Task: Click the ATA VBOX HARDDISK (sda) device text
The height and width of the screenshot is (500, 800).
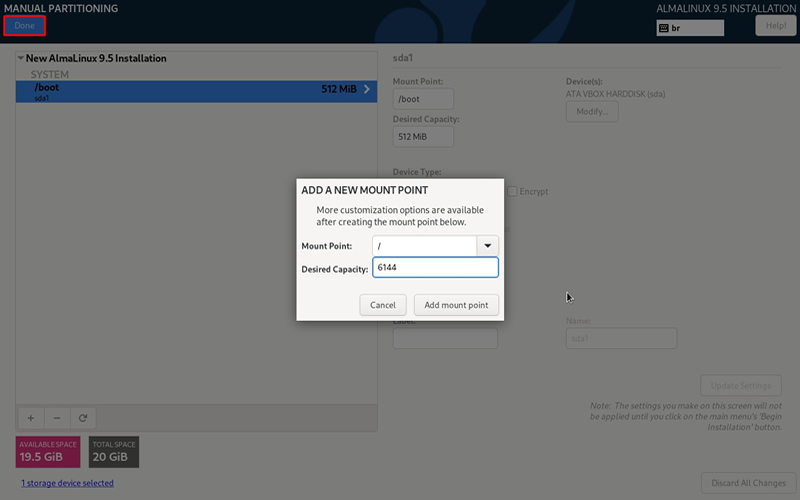Action: 615,94
